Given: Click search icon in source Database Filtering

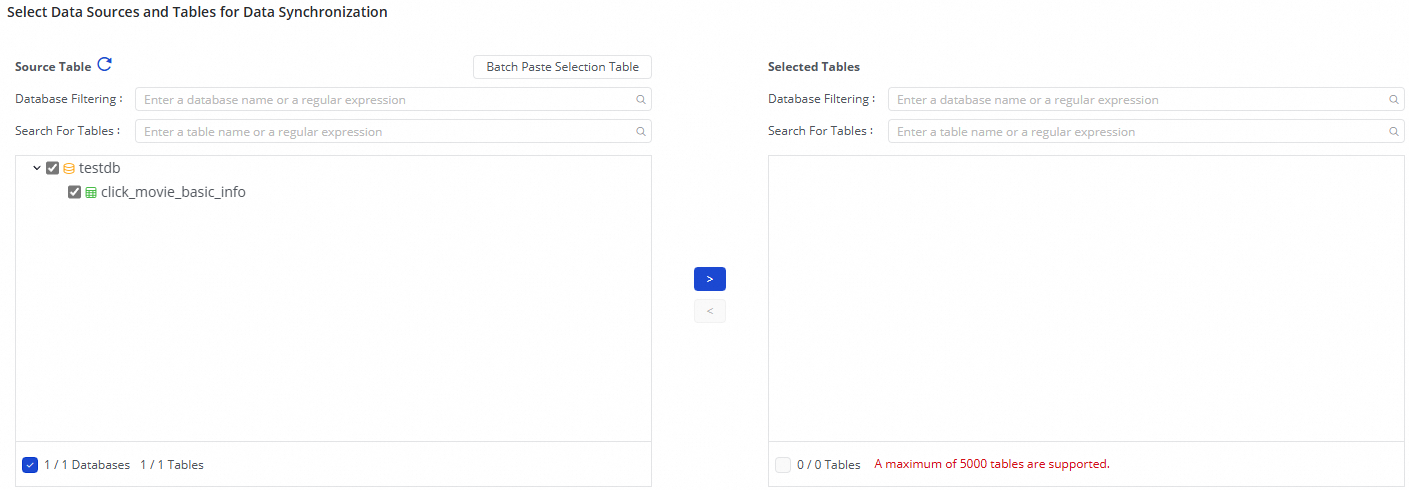Looking at the screenshot, I should 640,100.
